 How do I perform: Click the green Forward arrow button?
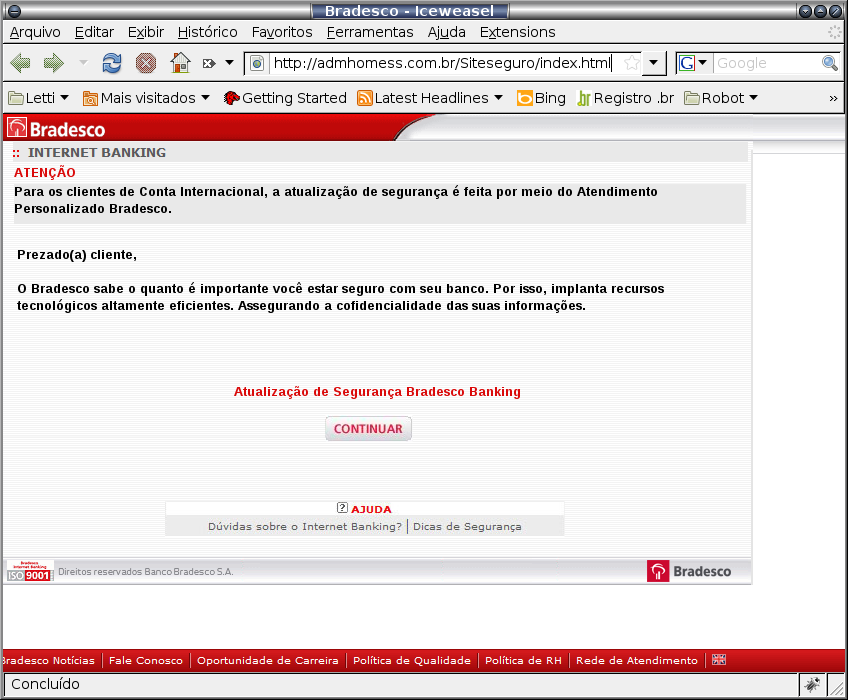click(x=54, y=63)
